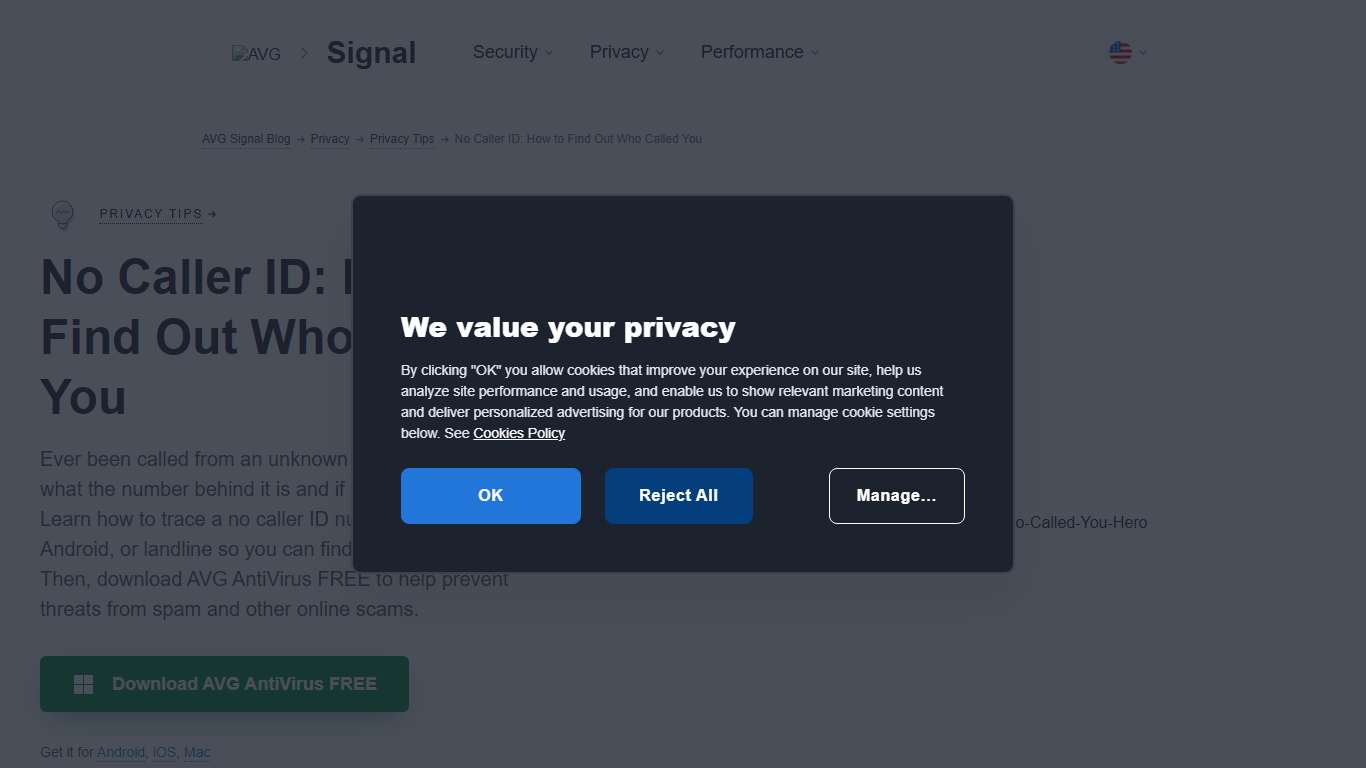The height and width of the screenshot is (768, 1366).
Task: Click the PRIVACY TIPS category label
Action: click(x=151, y=214)
